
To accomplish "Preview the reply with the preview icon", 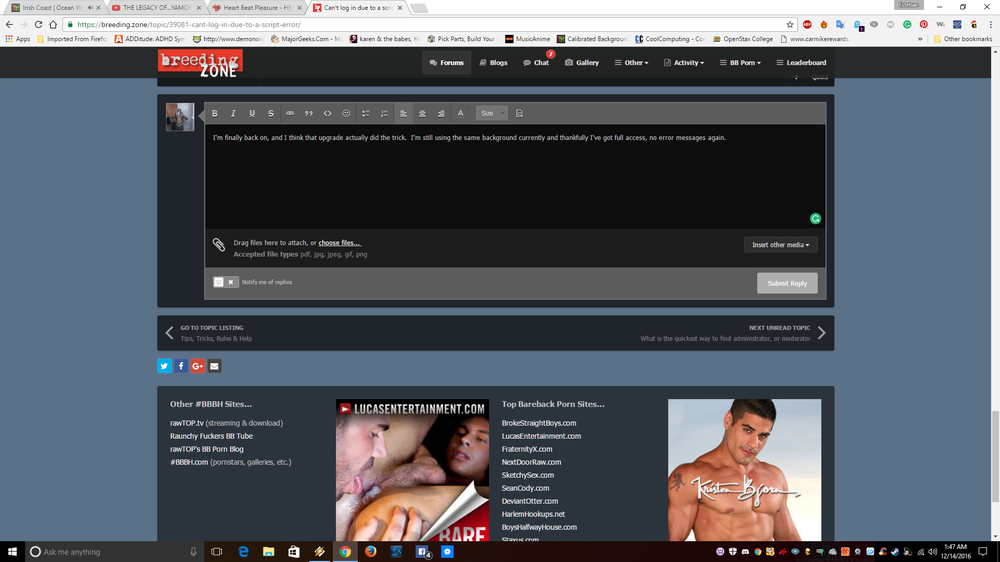I will click(x=519, y=114).
